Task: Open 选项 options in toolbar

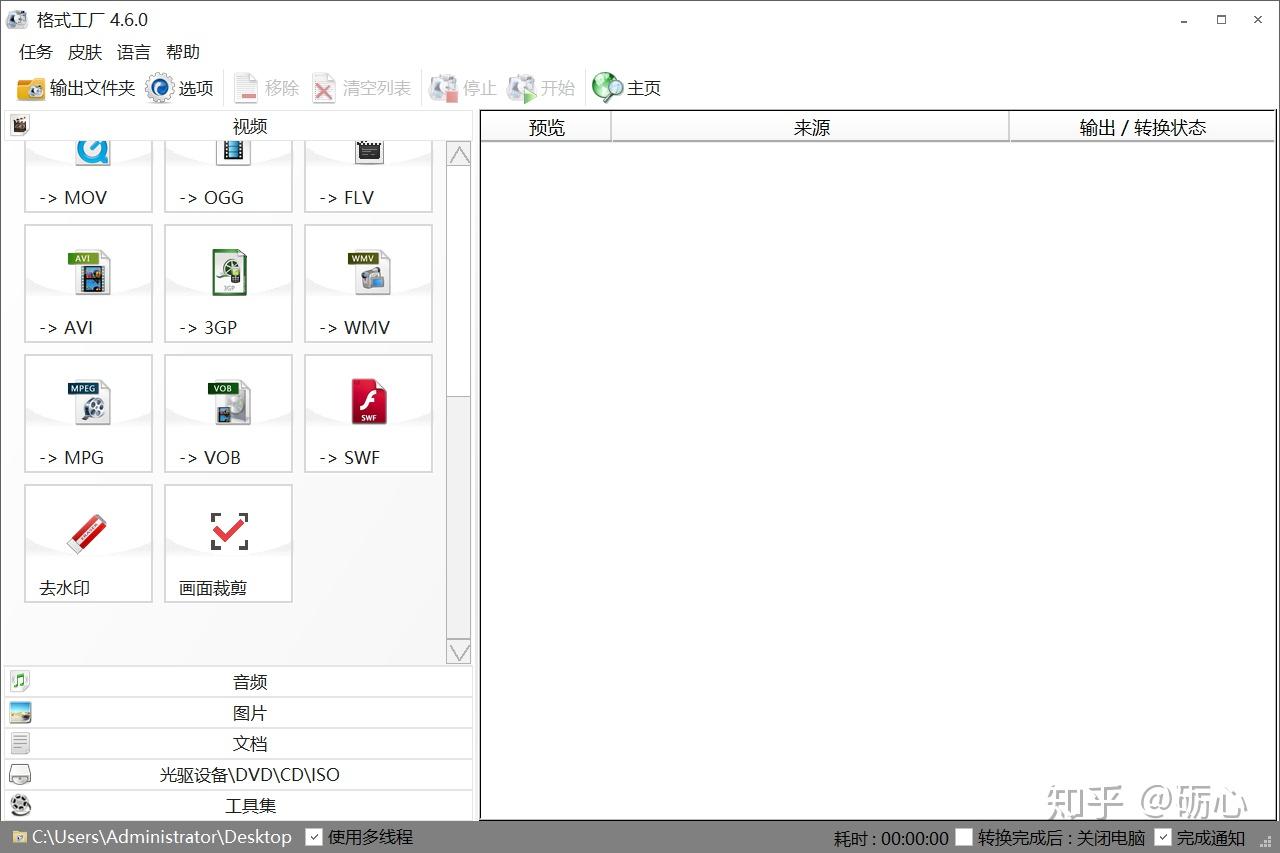Action: (180, 88)
